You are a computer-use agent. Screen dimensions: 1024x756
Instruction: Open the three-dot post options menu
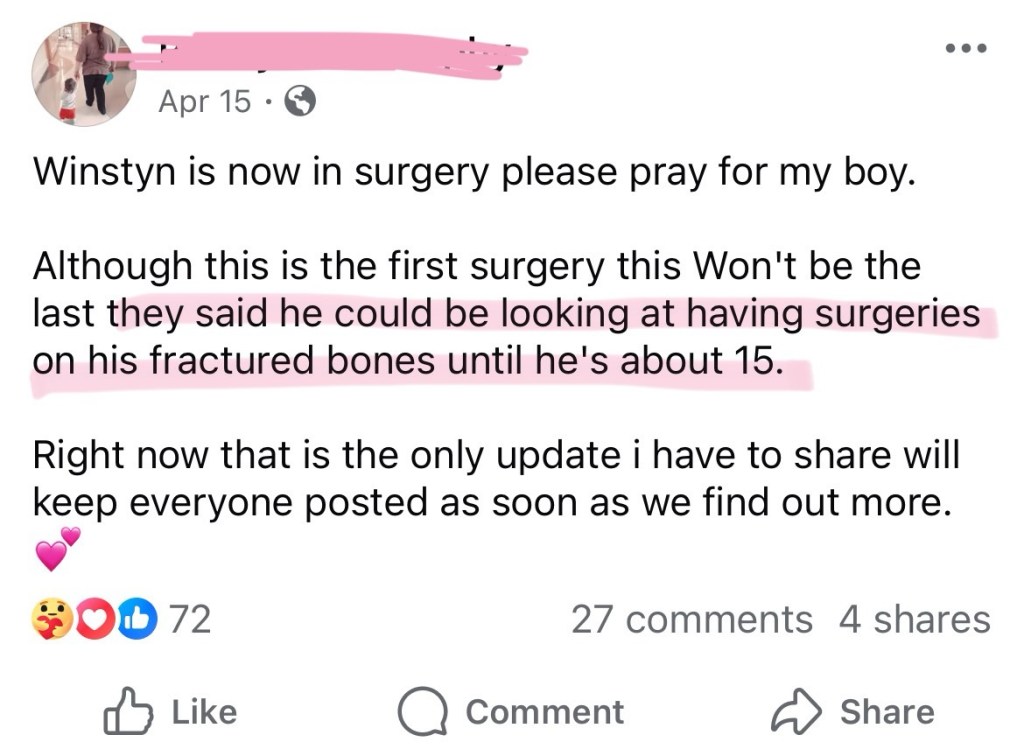(967, 47)
